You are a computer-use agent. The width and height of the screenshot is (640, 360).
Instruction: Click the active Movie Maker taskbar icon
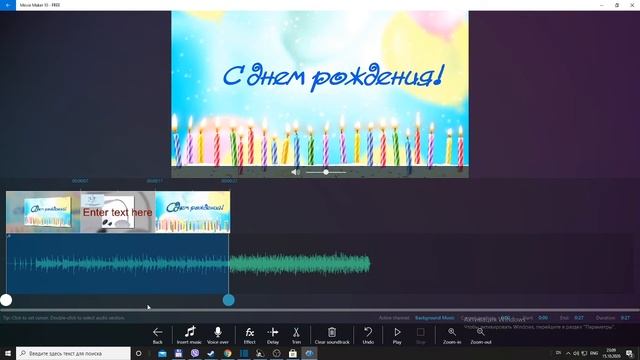[x=309, y=353]
